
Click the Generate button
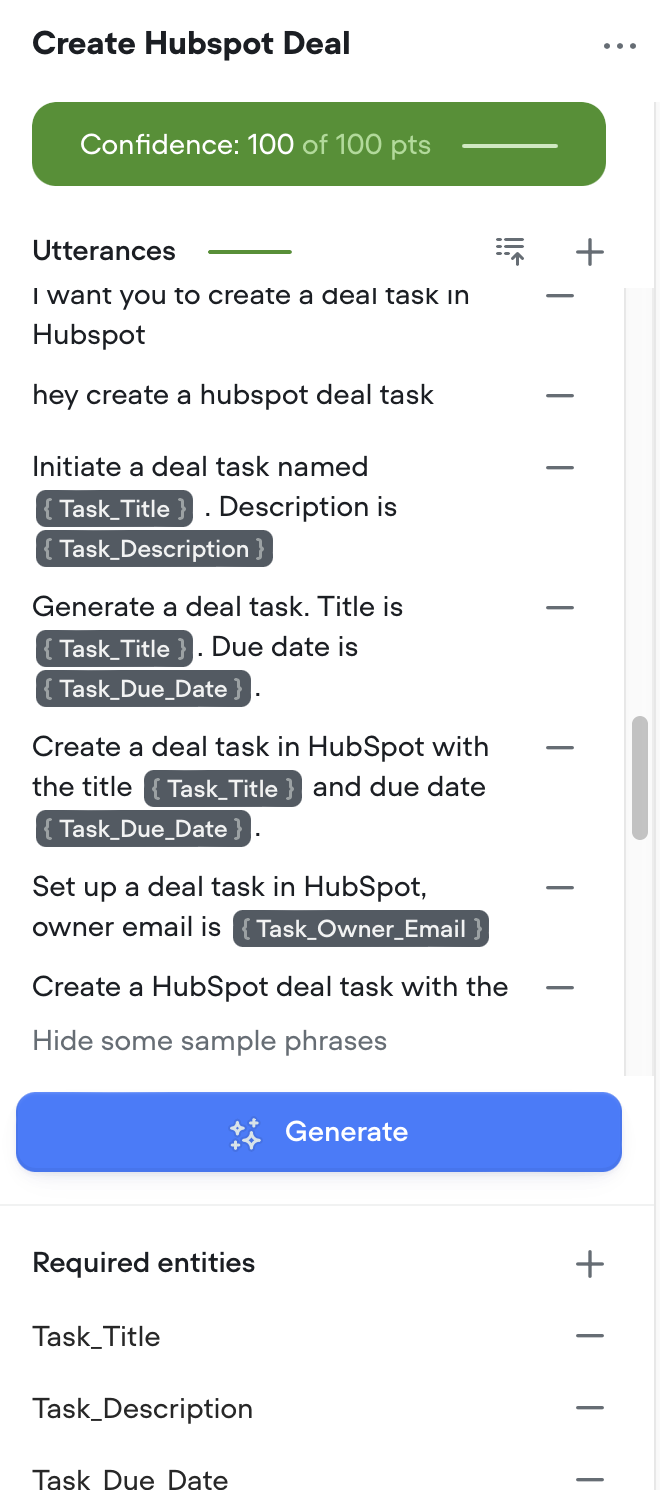pos(319,1132)
